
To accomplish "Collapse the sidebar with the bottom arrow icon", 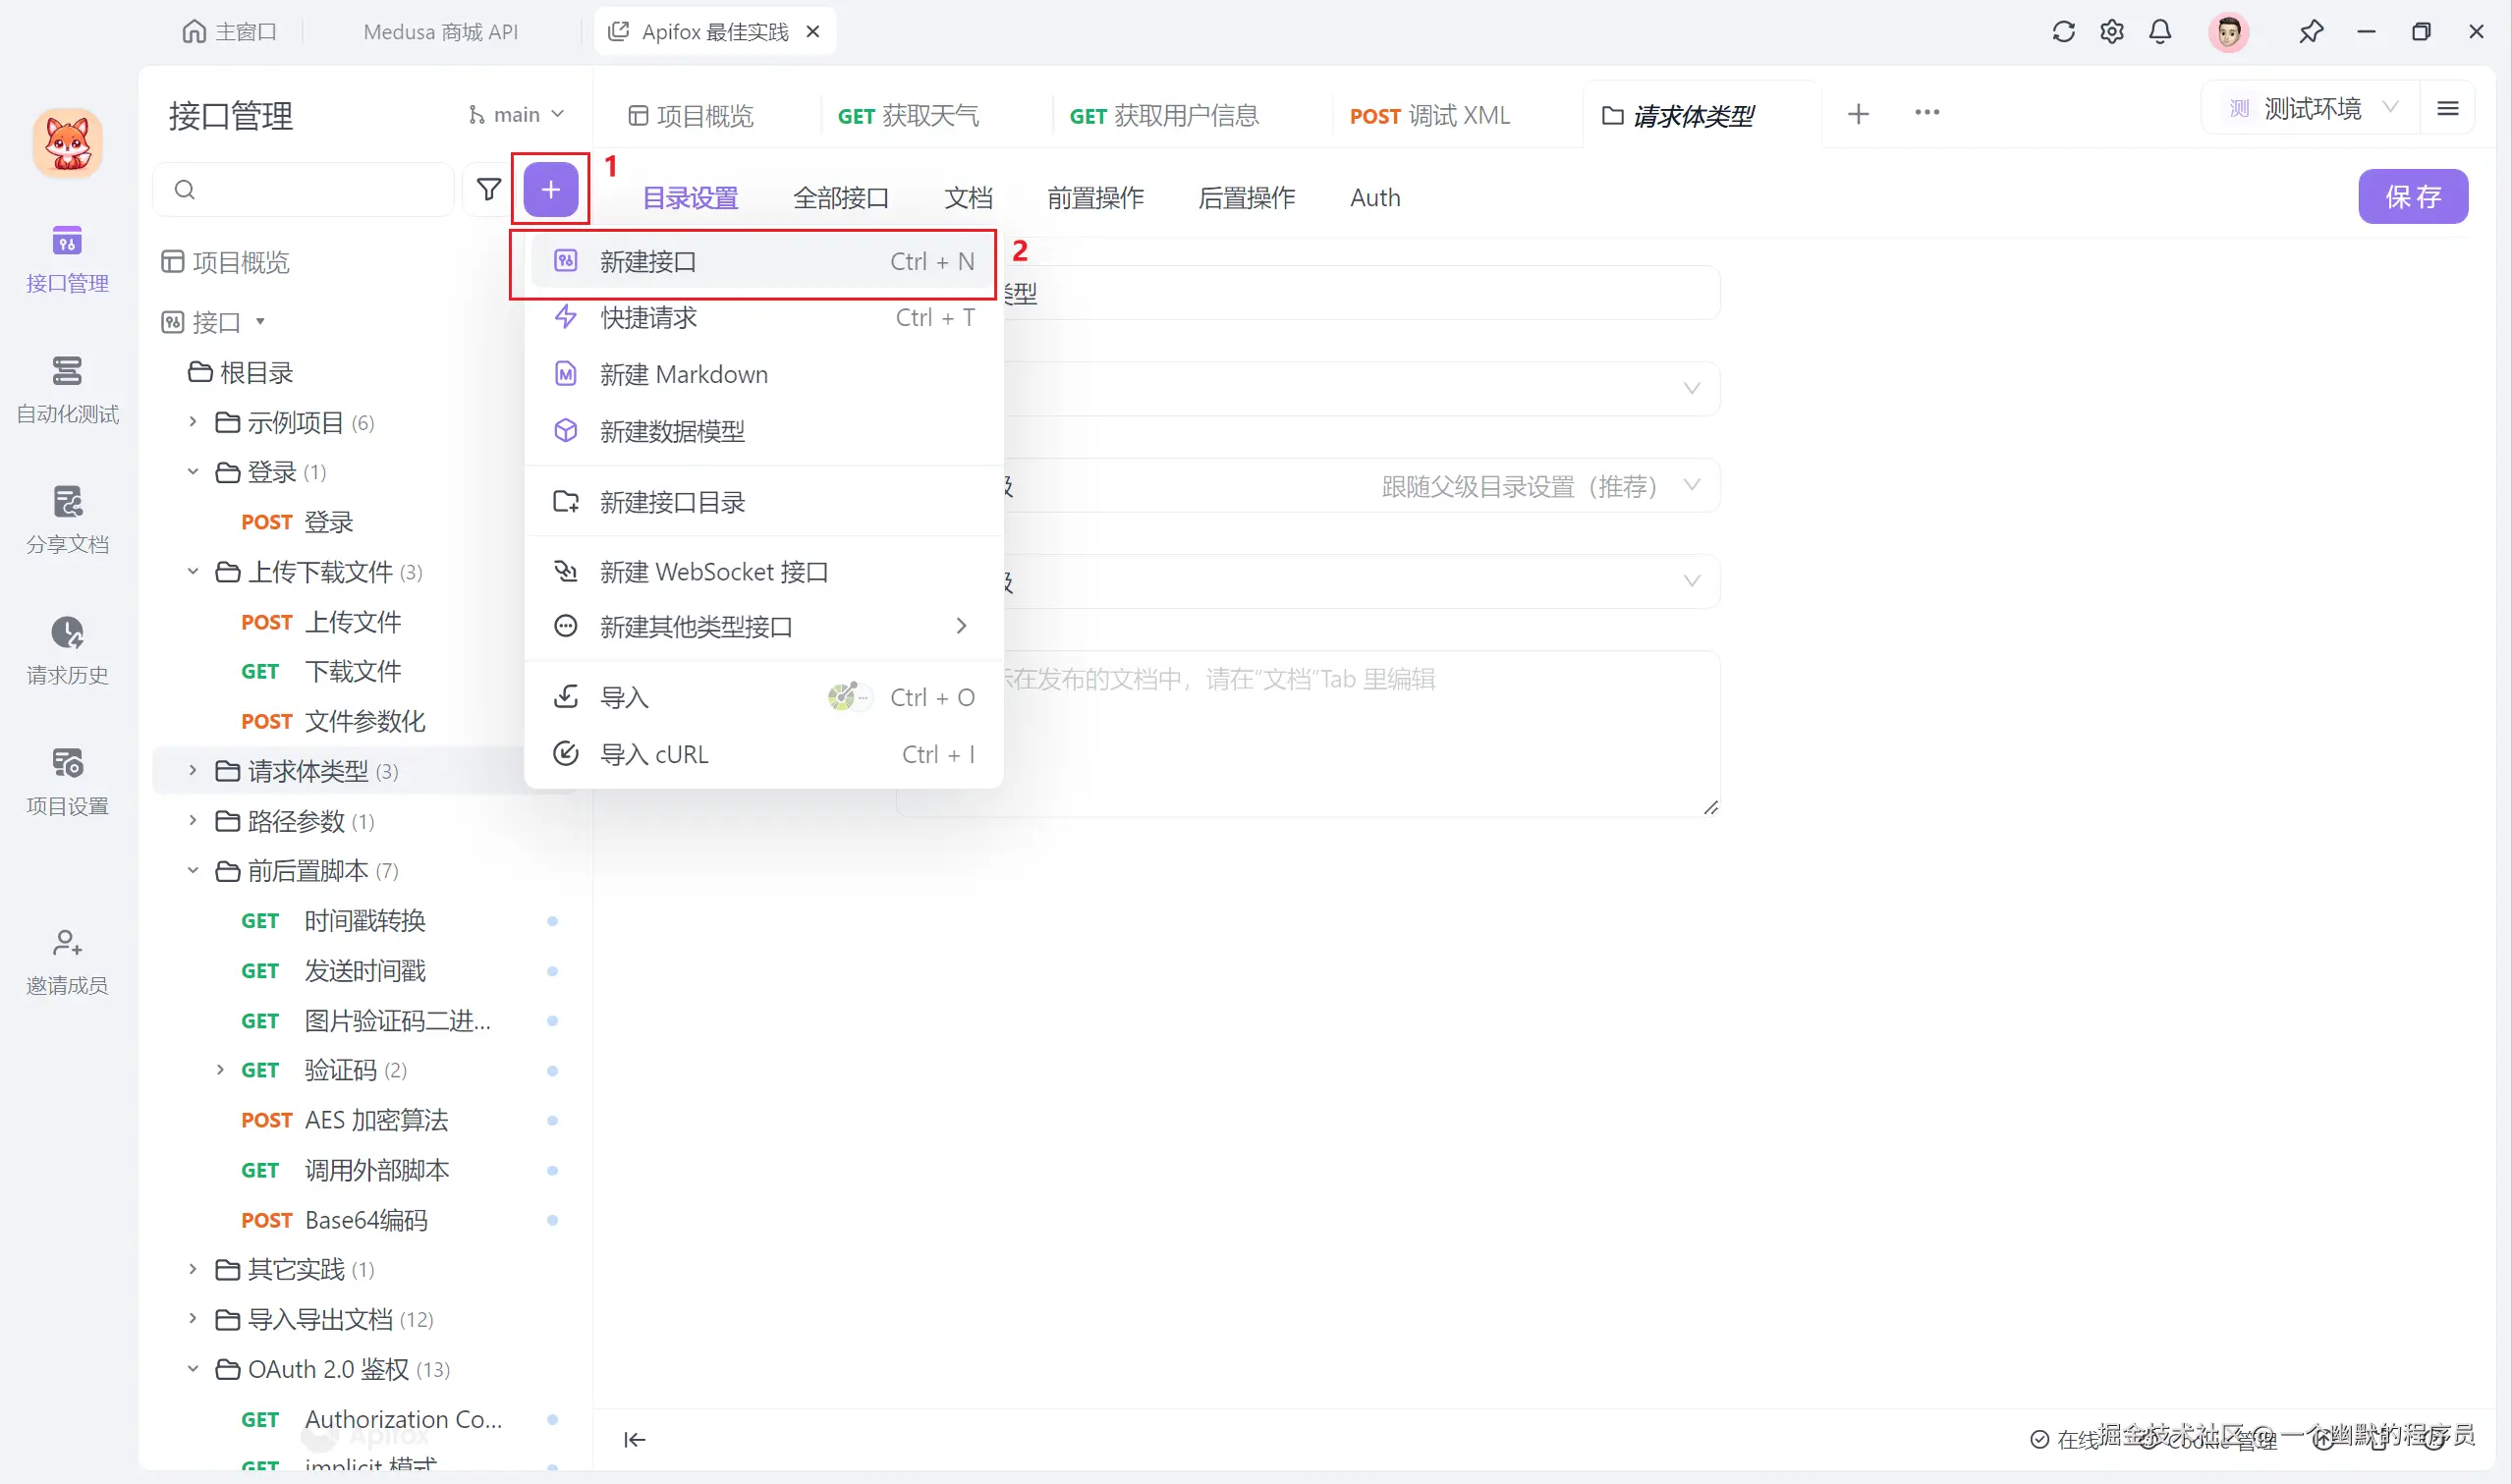I will coord(634,1439).
